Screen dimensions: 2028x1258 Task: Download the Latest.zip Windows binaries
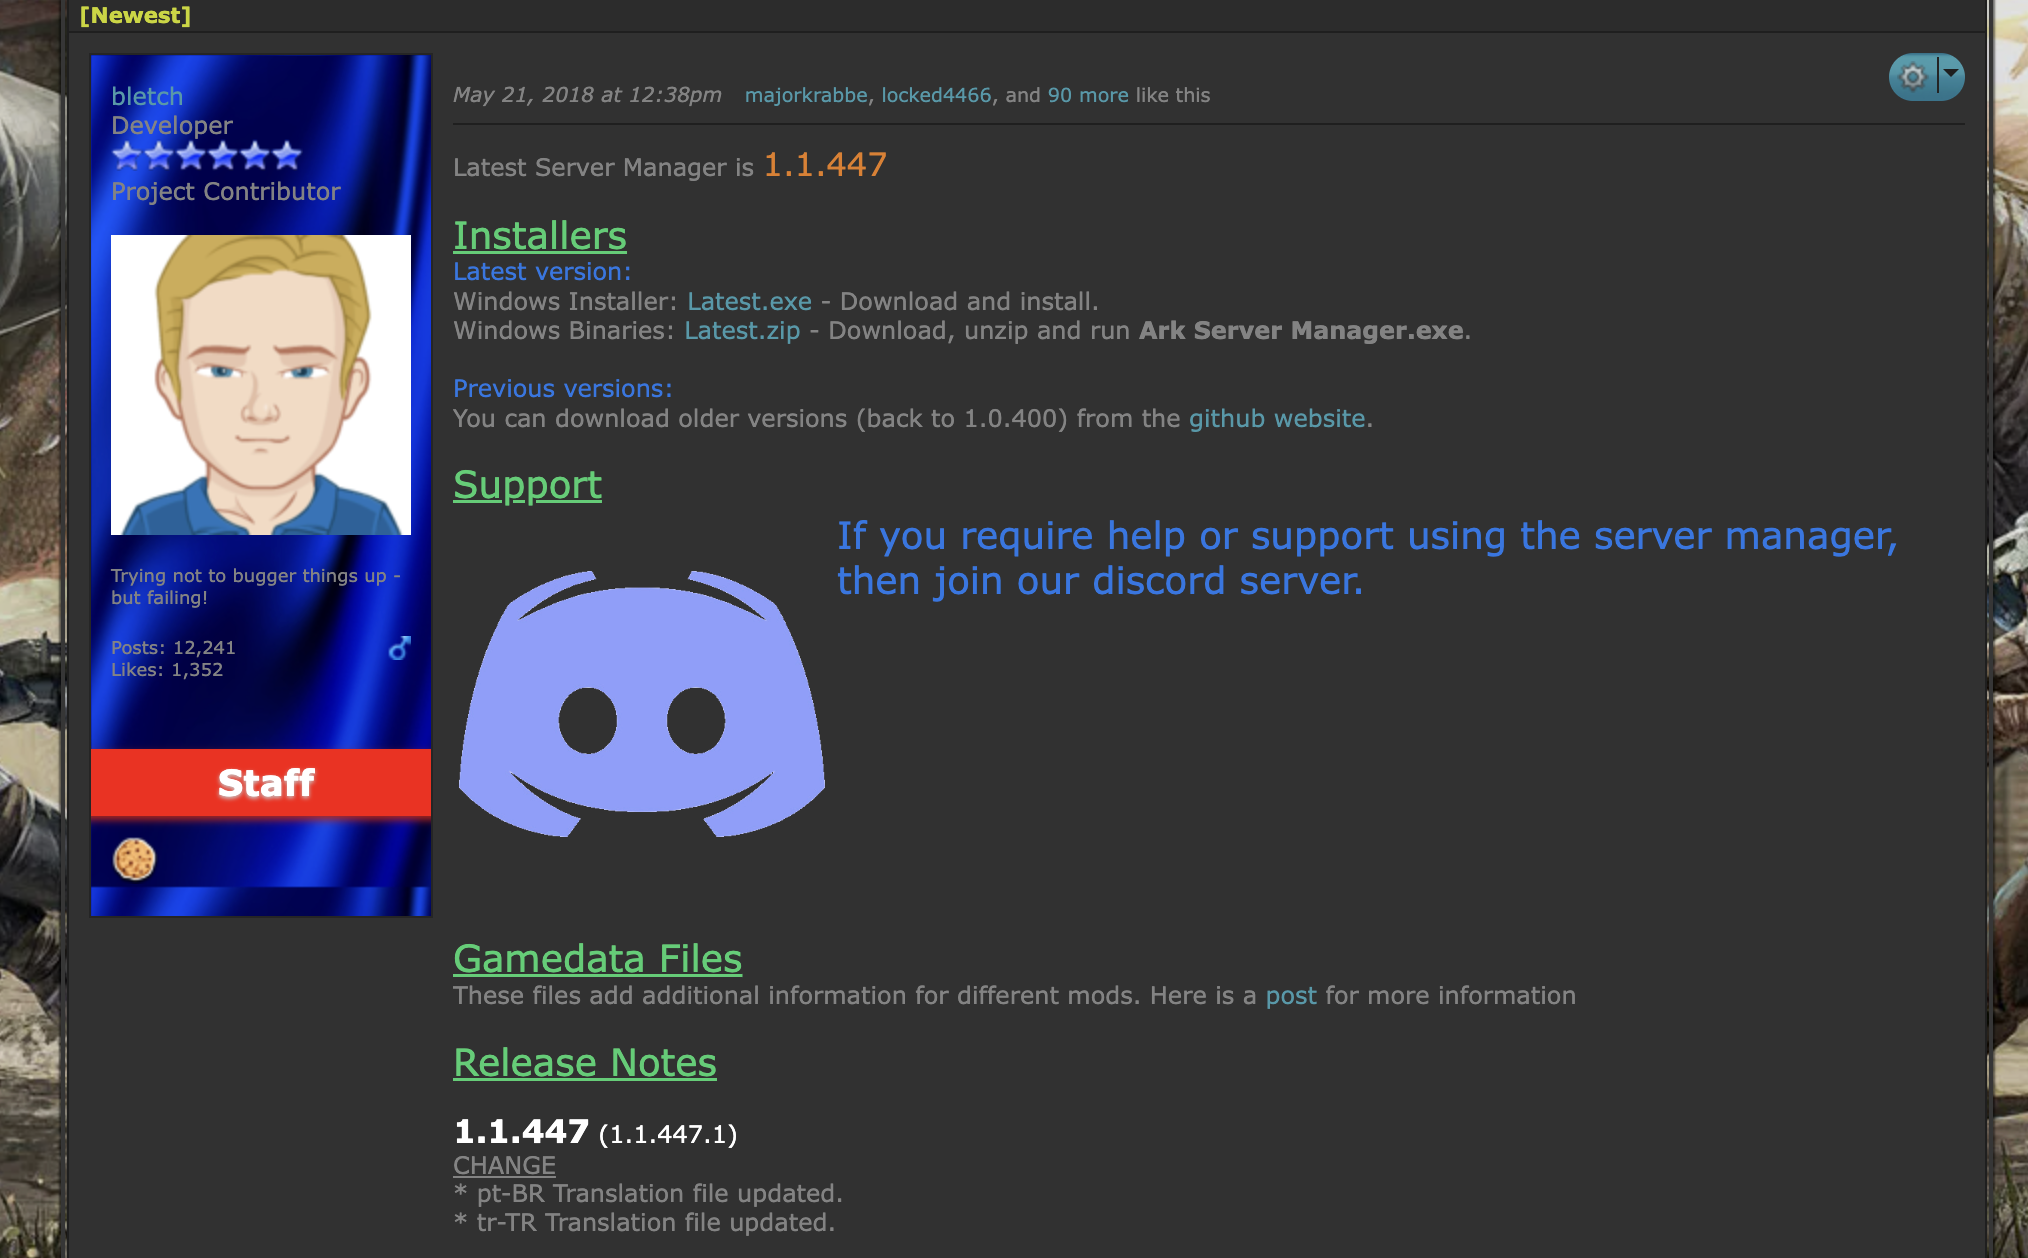(742, 330)
